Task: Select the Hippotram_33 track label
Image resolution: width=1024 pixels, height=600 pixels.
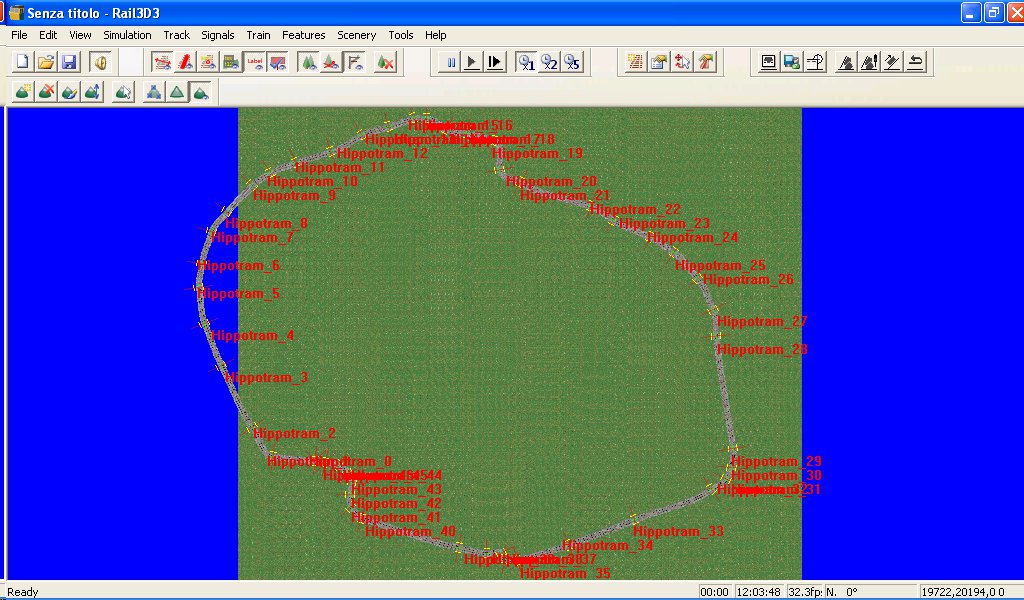Action: click(679, 531)
